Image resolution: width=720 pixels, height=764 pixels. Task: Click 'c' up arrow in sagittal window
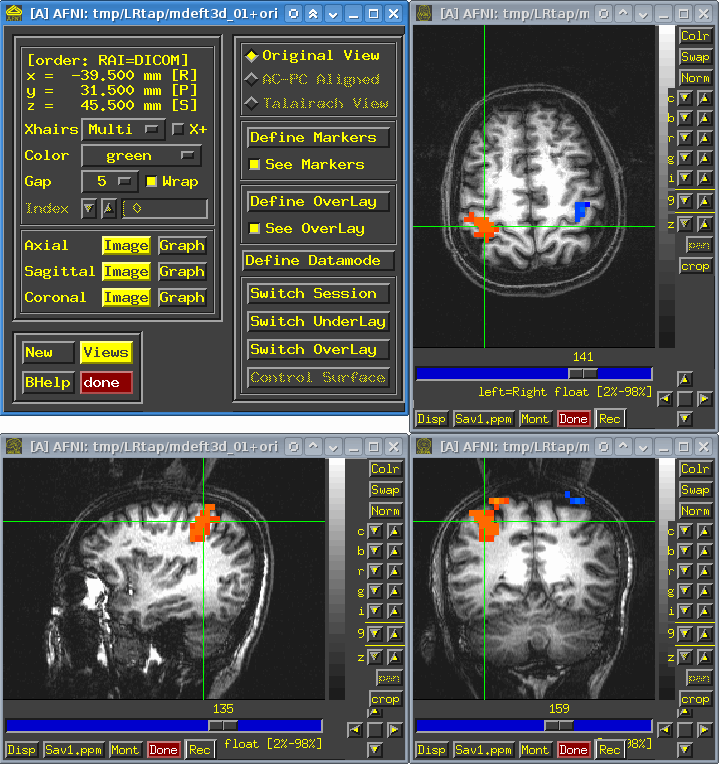[x=394, y=531]
